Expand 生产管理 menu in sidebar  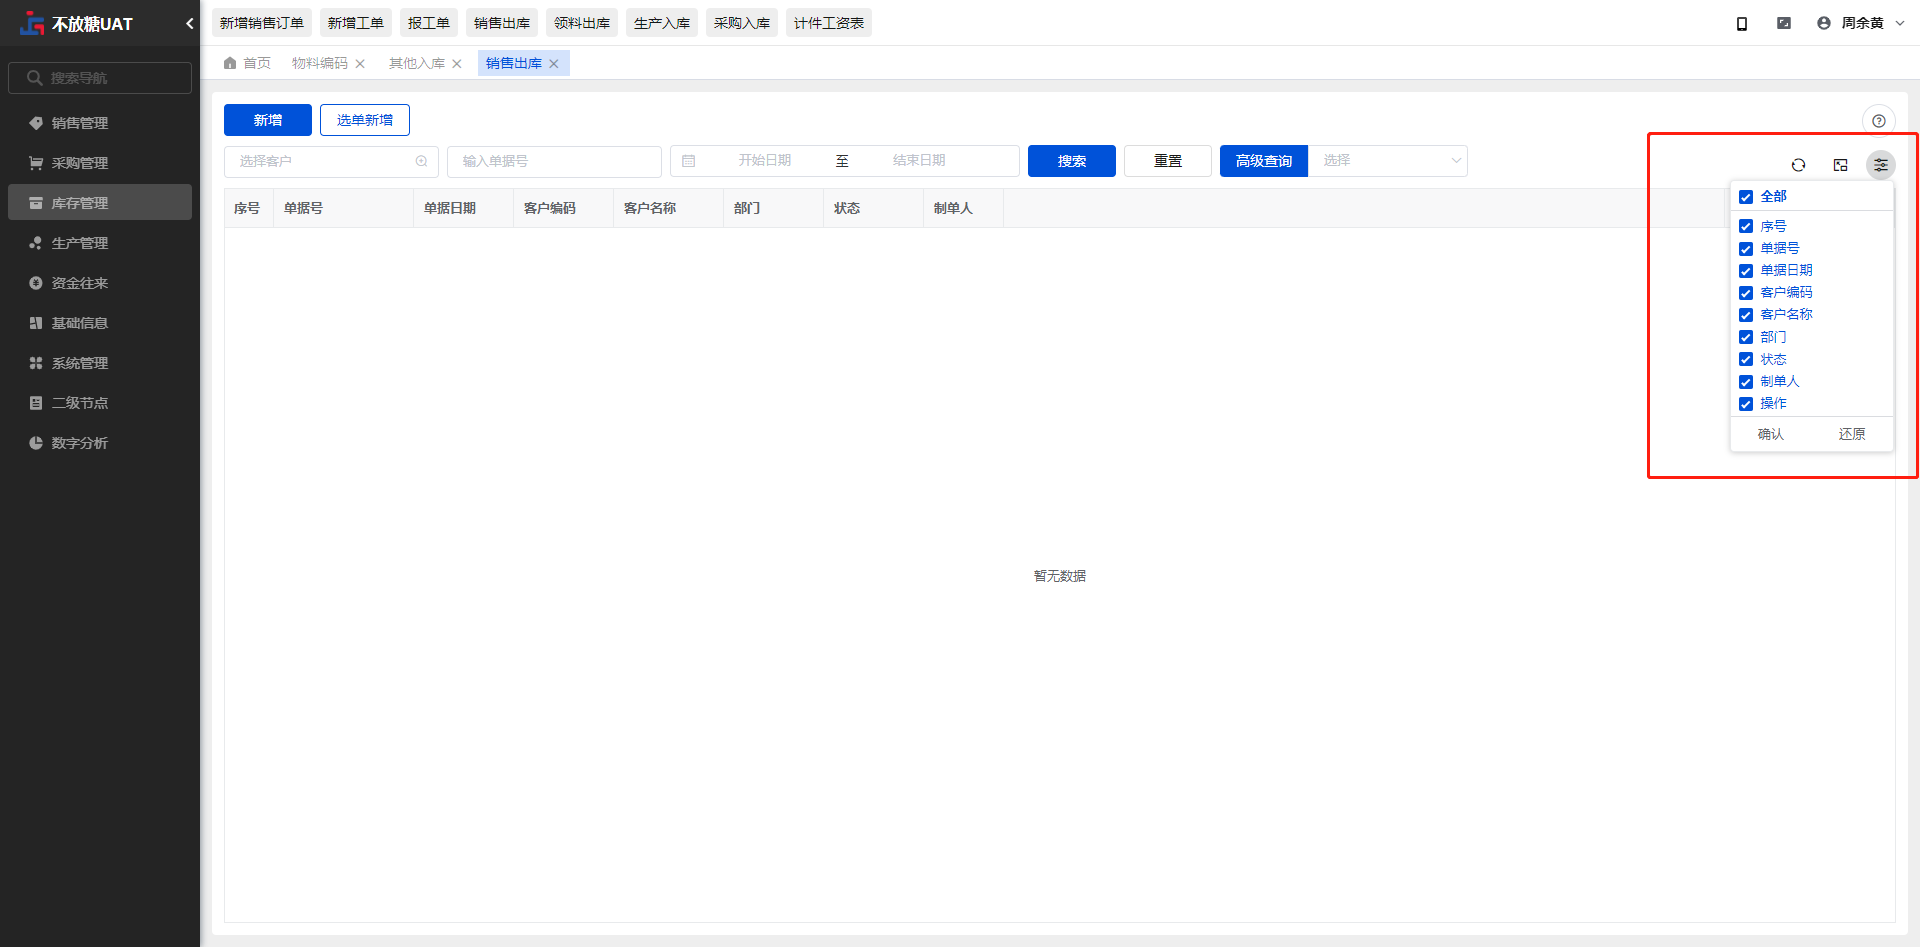click(100, 243)
